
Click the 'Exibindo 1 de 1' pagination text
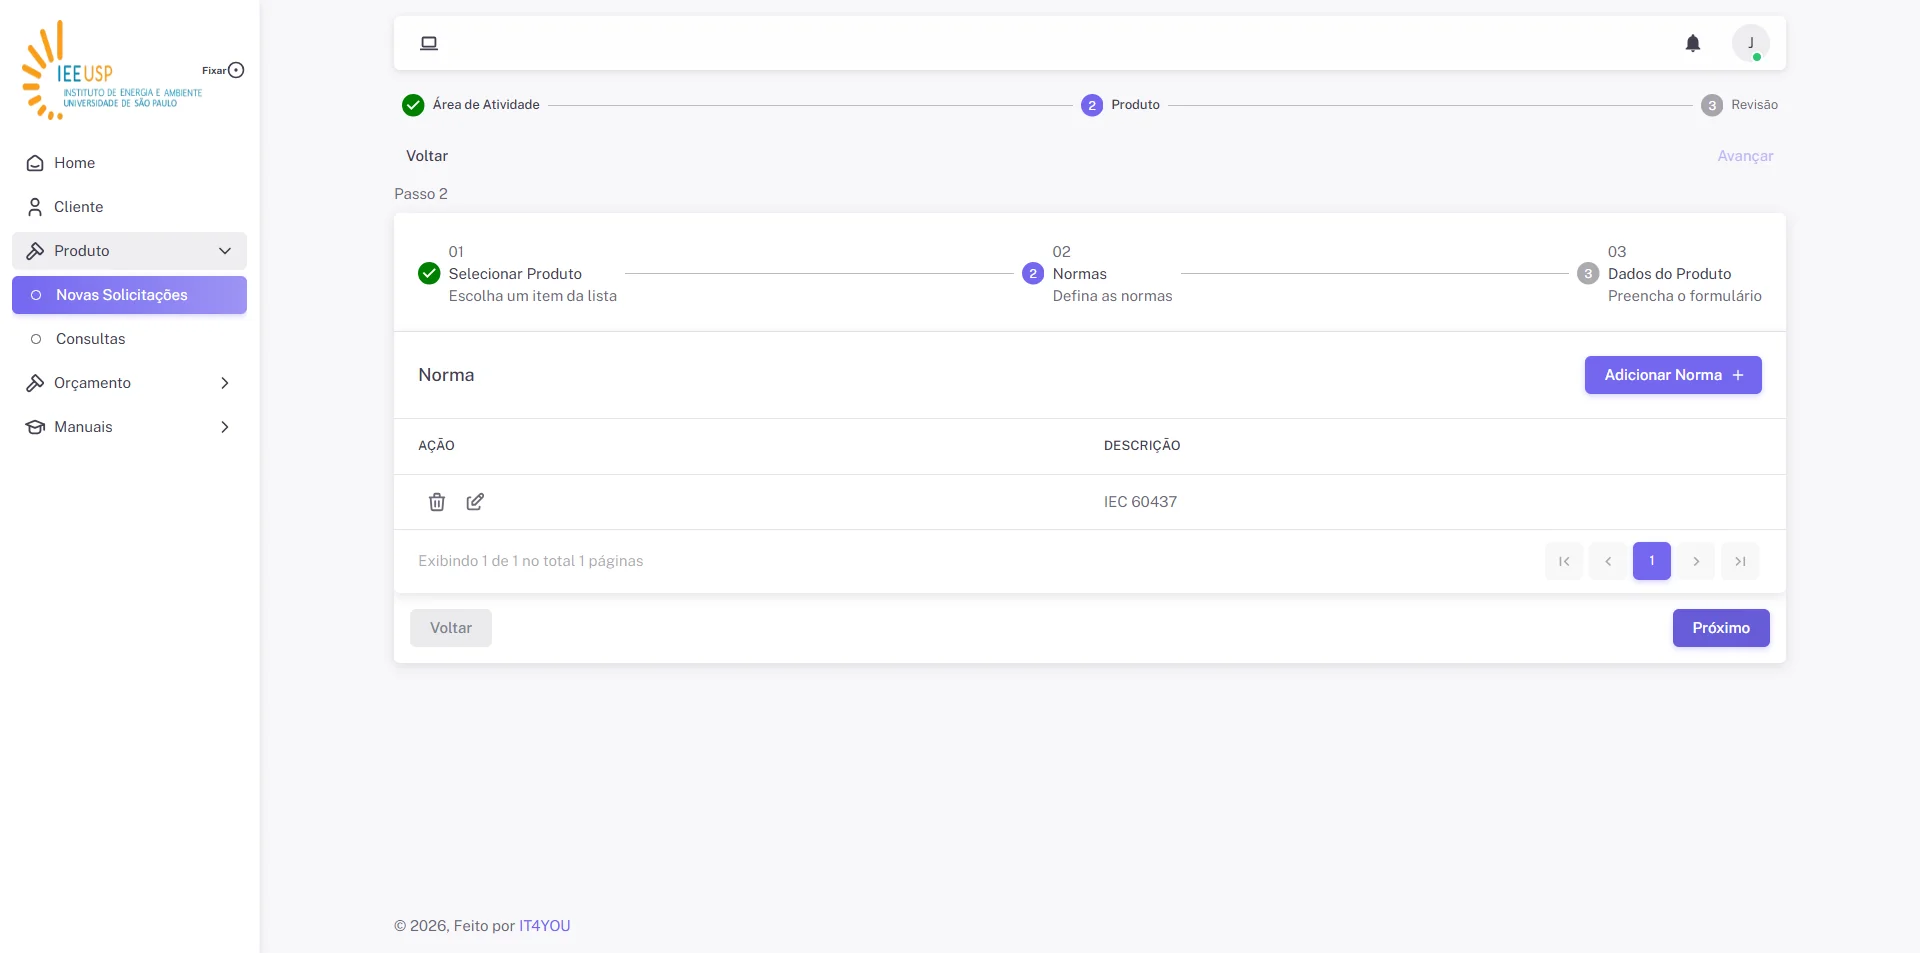point(531,561)
